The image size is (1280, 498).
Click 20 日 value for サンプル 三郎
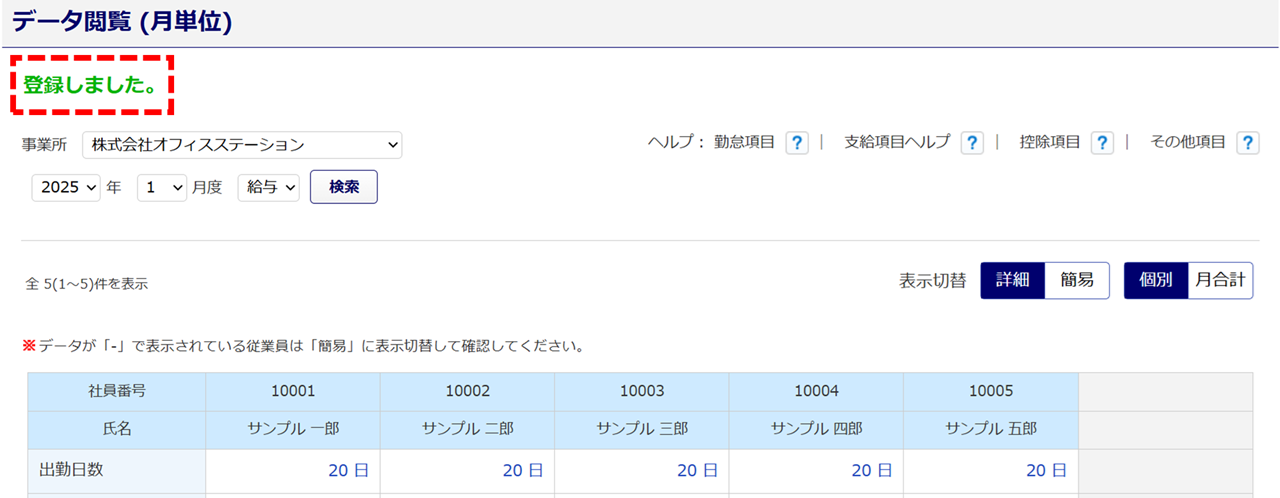[697, 470]
